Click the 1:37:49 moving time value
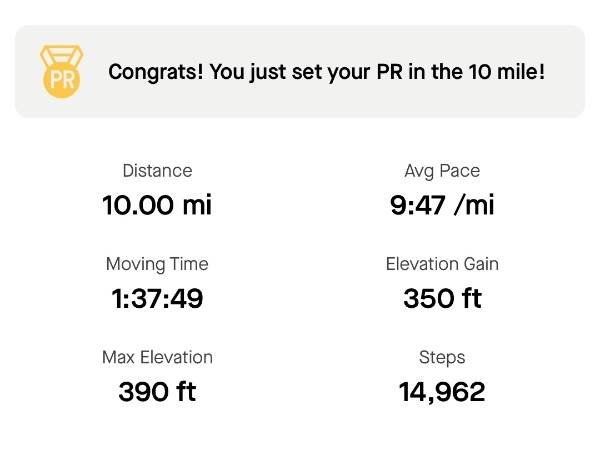The height and width of the screenshot is (450, 600). click(157, 298)
